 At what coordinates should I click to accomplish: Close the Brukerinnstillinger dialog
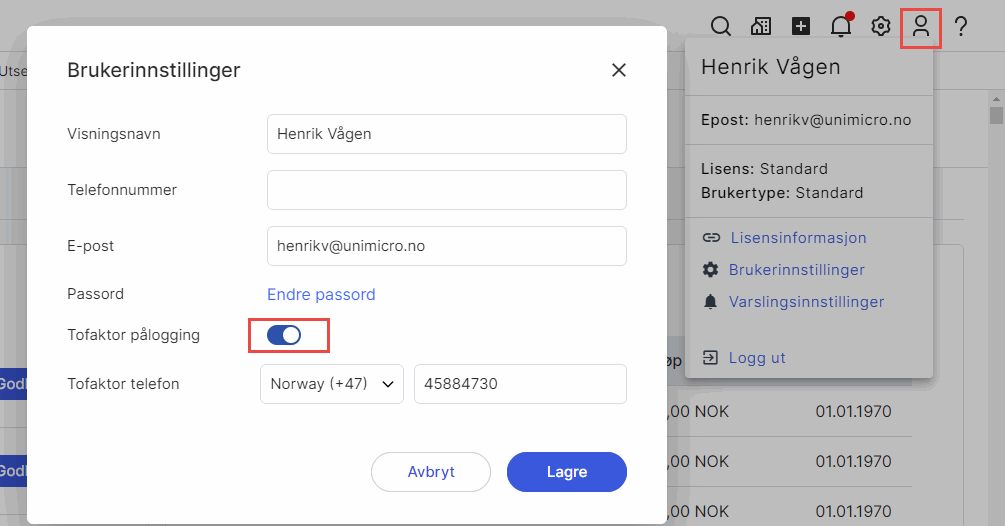[619, 70]
